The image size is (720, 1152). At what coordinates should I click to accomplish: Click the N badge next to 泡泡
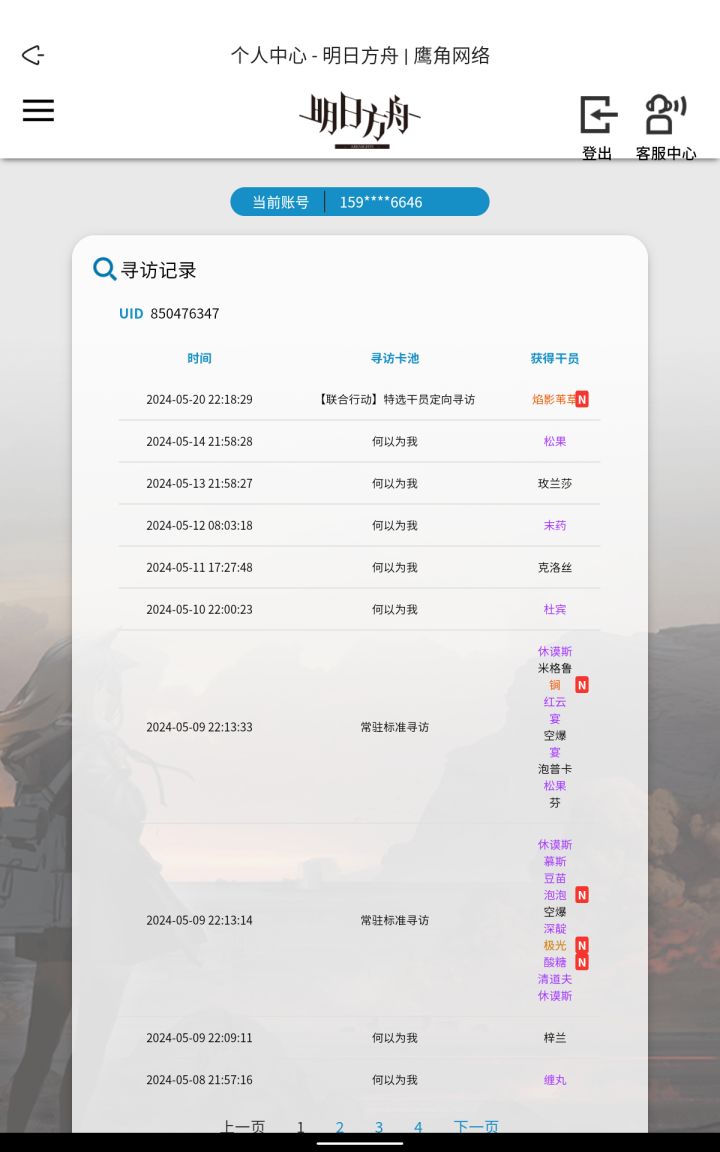(582, 896)
